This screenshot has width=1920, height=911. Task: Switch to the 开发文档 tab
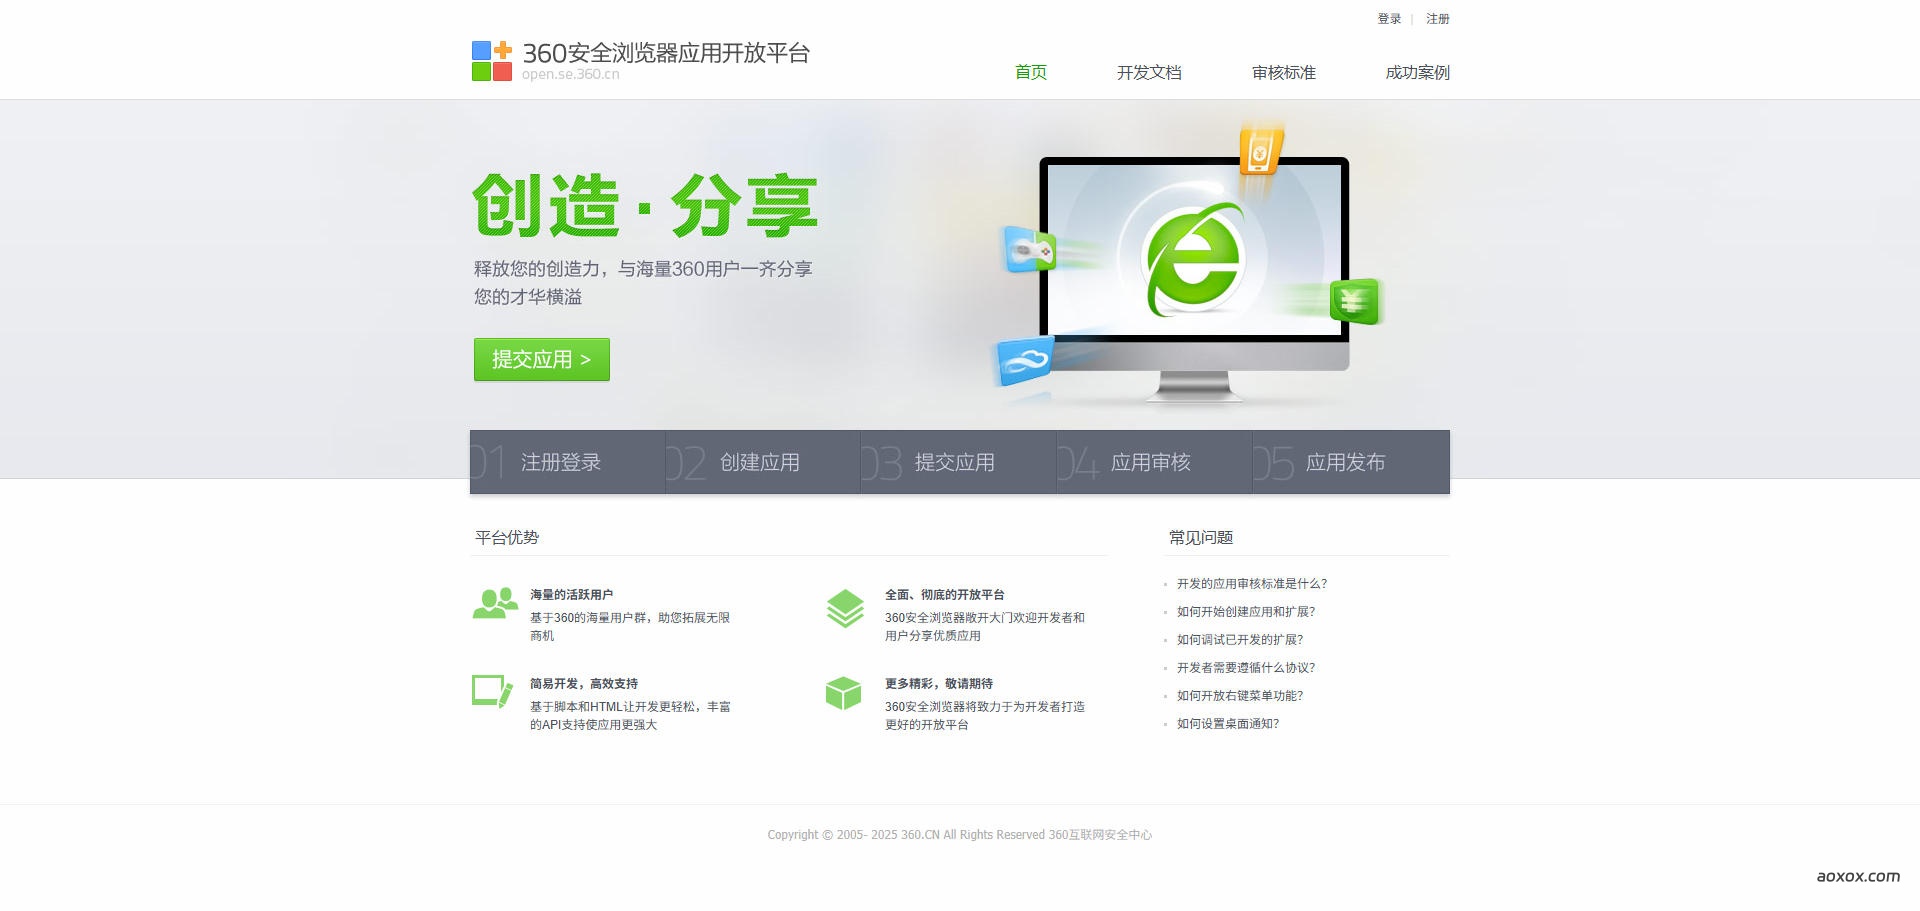[x=1149, y=72]
